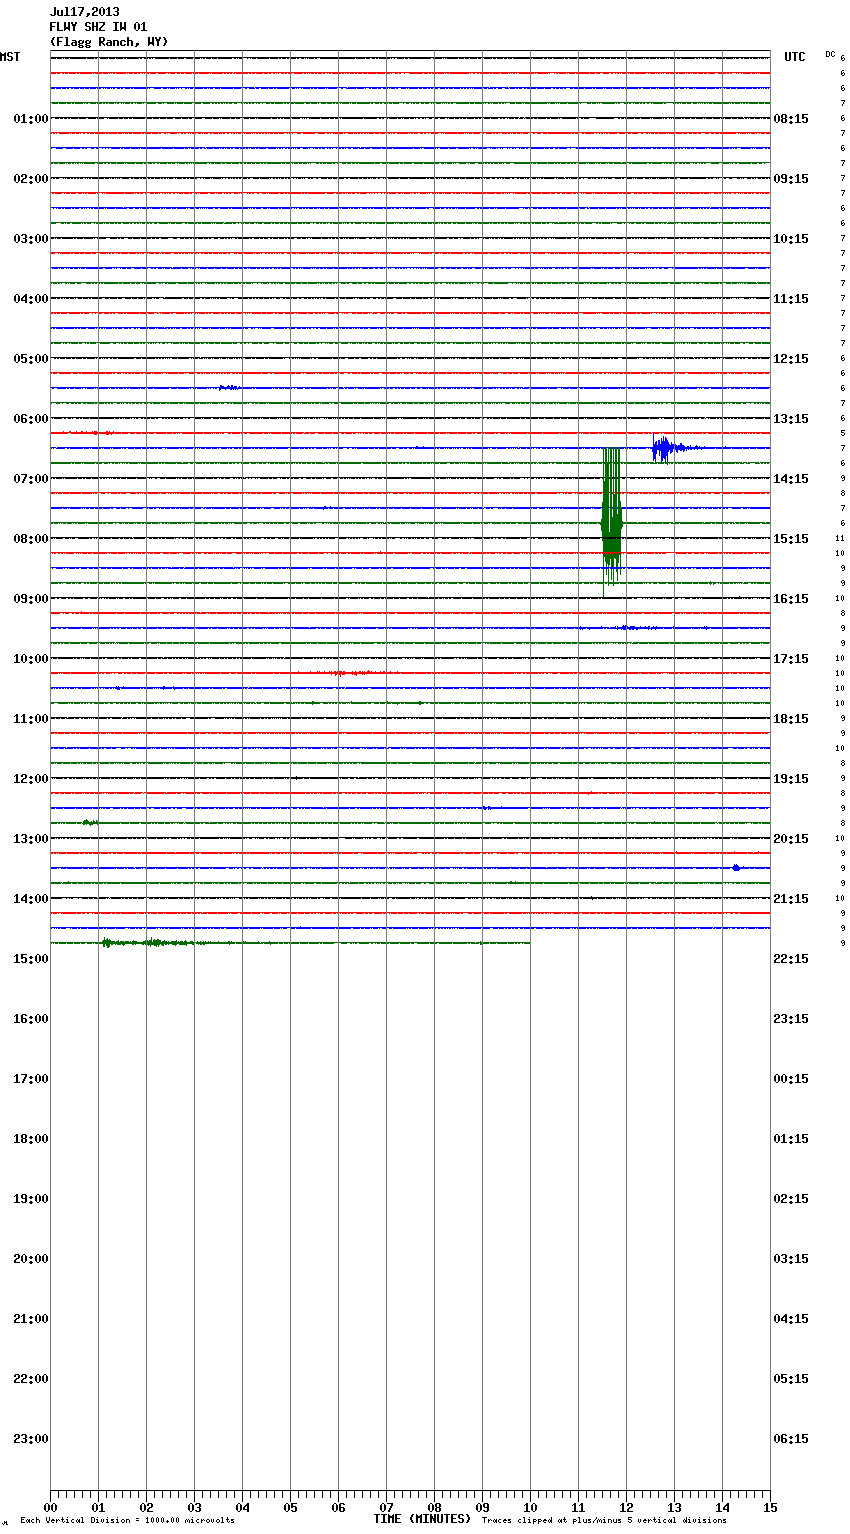Click the date header 'Jul17,2013'
The width and height of the screenshot is (850, 1534).
point(84,12)
